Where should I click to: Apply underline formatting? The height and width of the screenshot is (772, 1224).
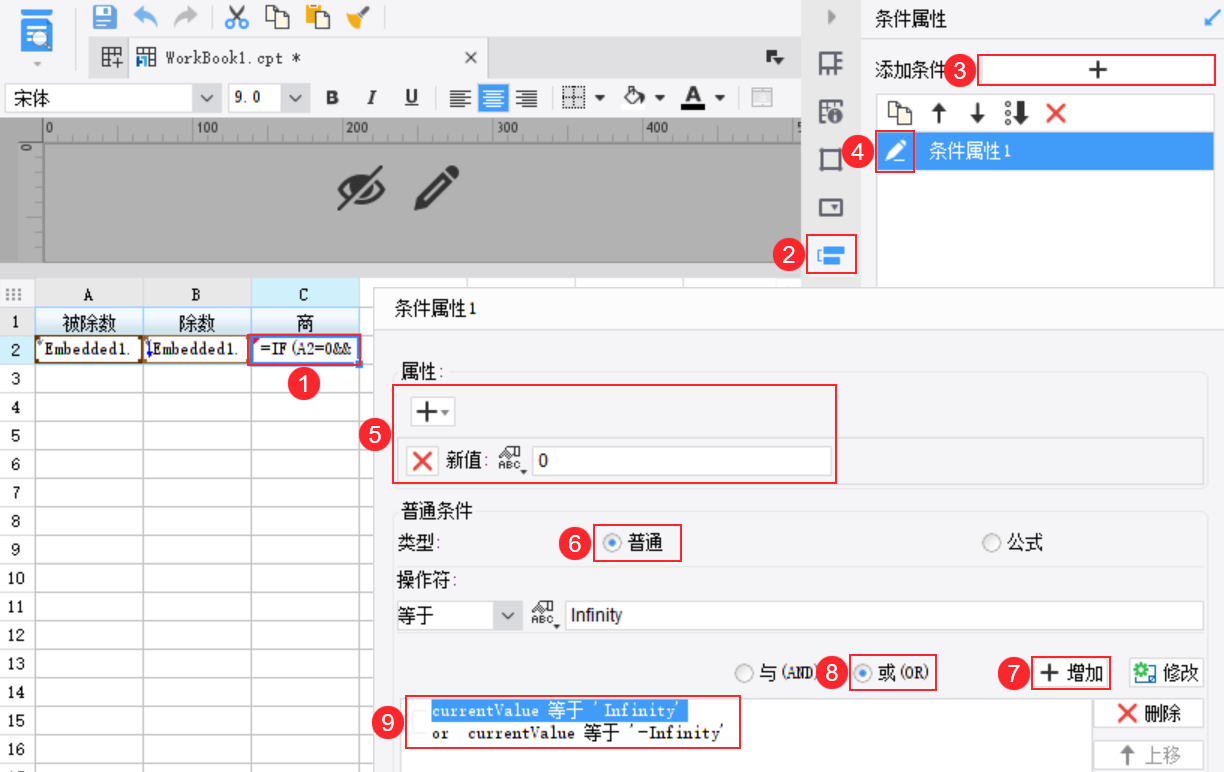click(411, 97)
